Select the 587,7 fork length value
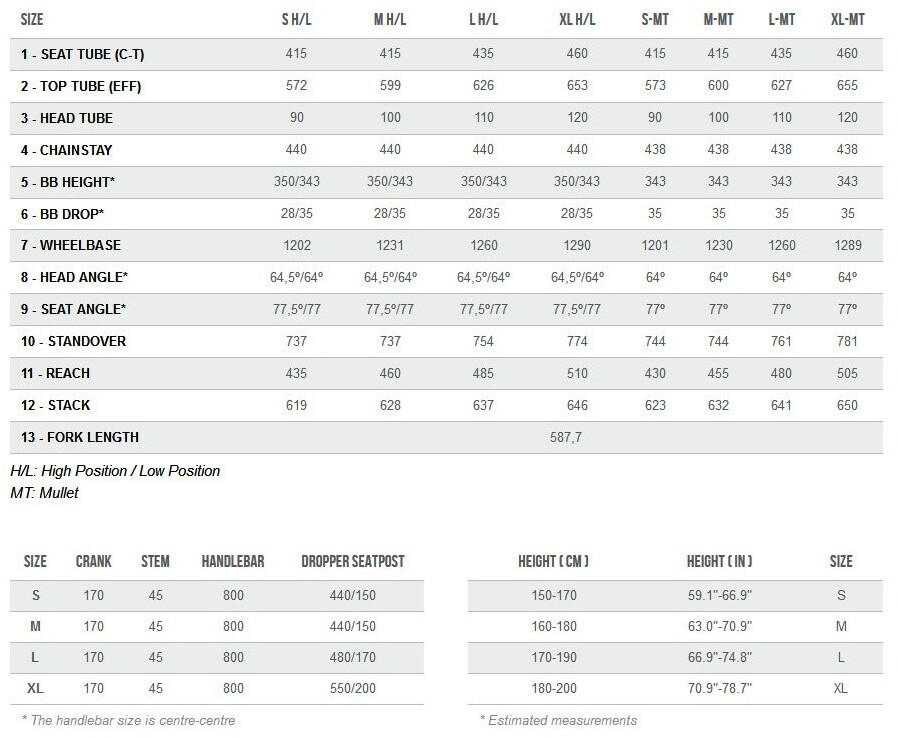The height and width of the screenshot is (738, 897). [566, 437]
